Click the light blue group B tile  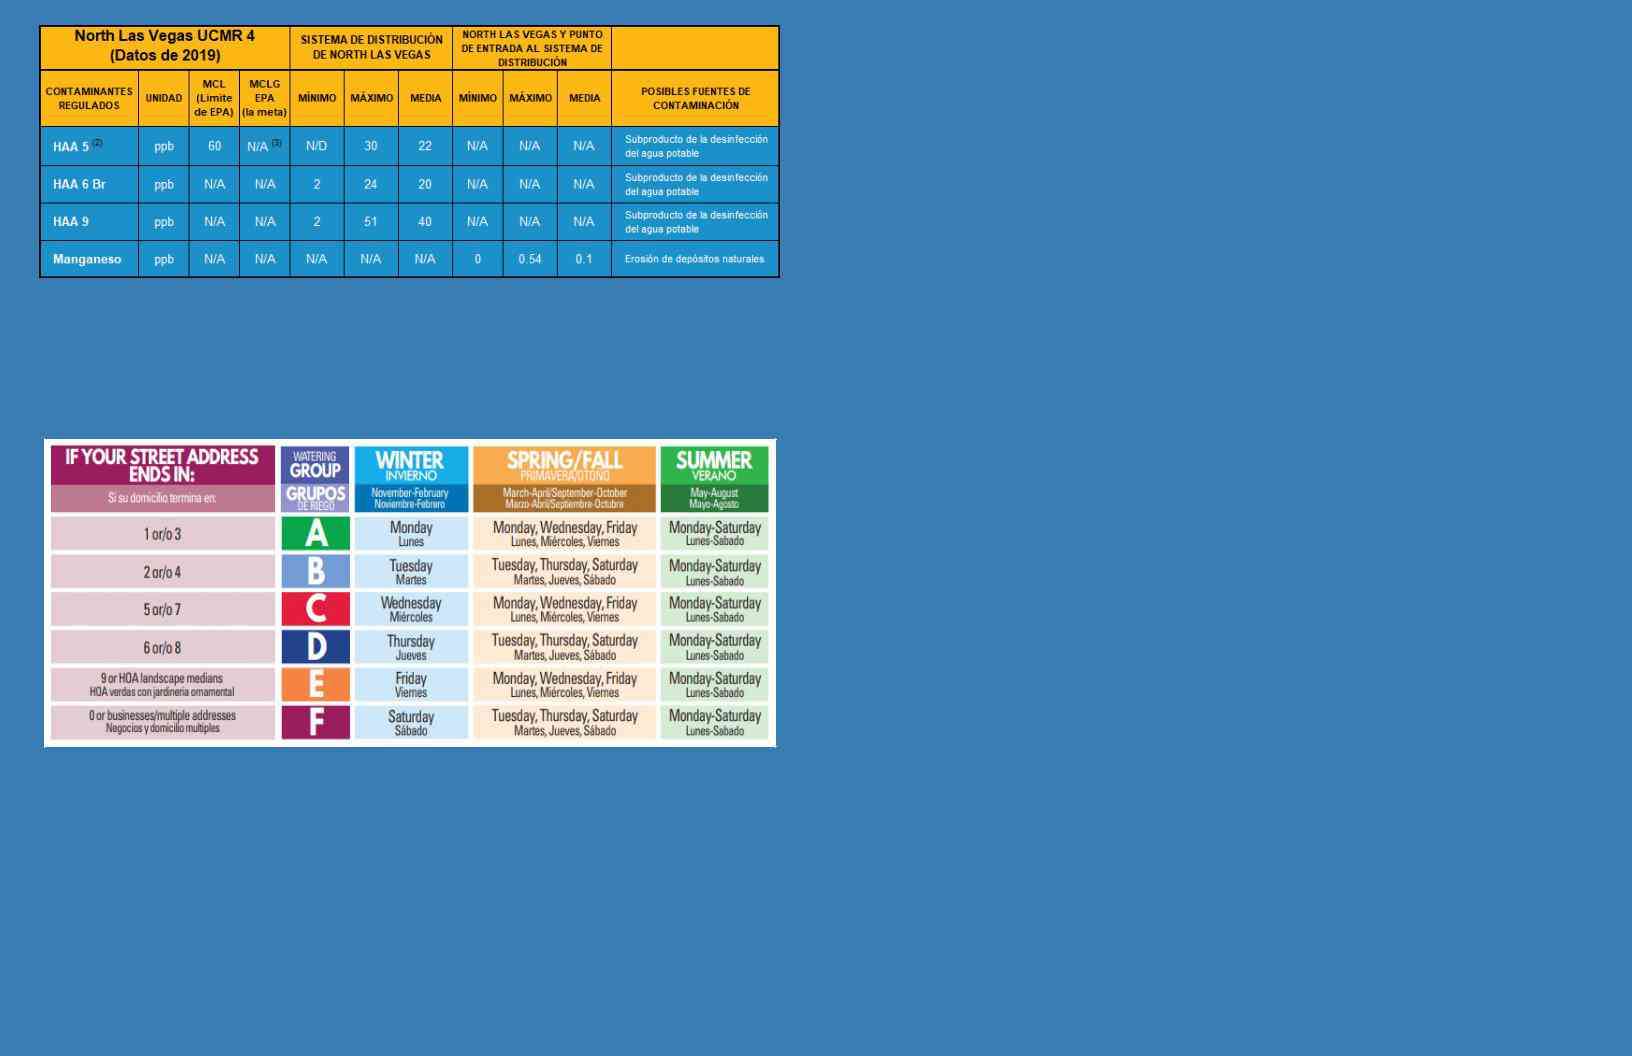(x=316, y=571)
